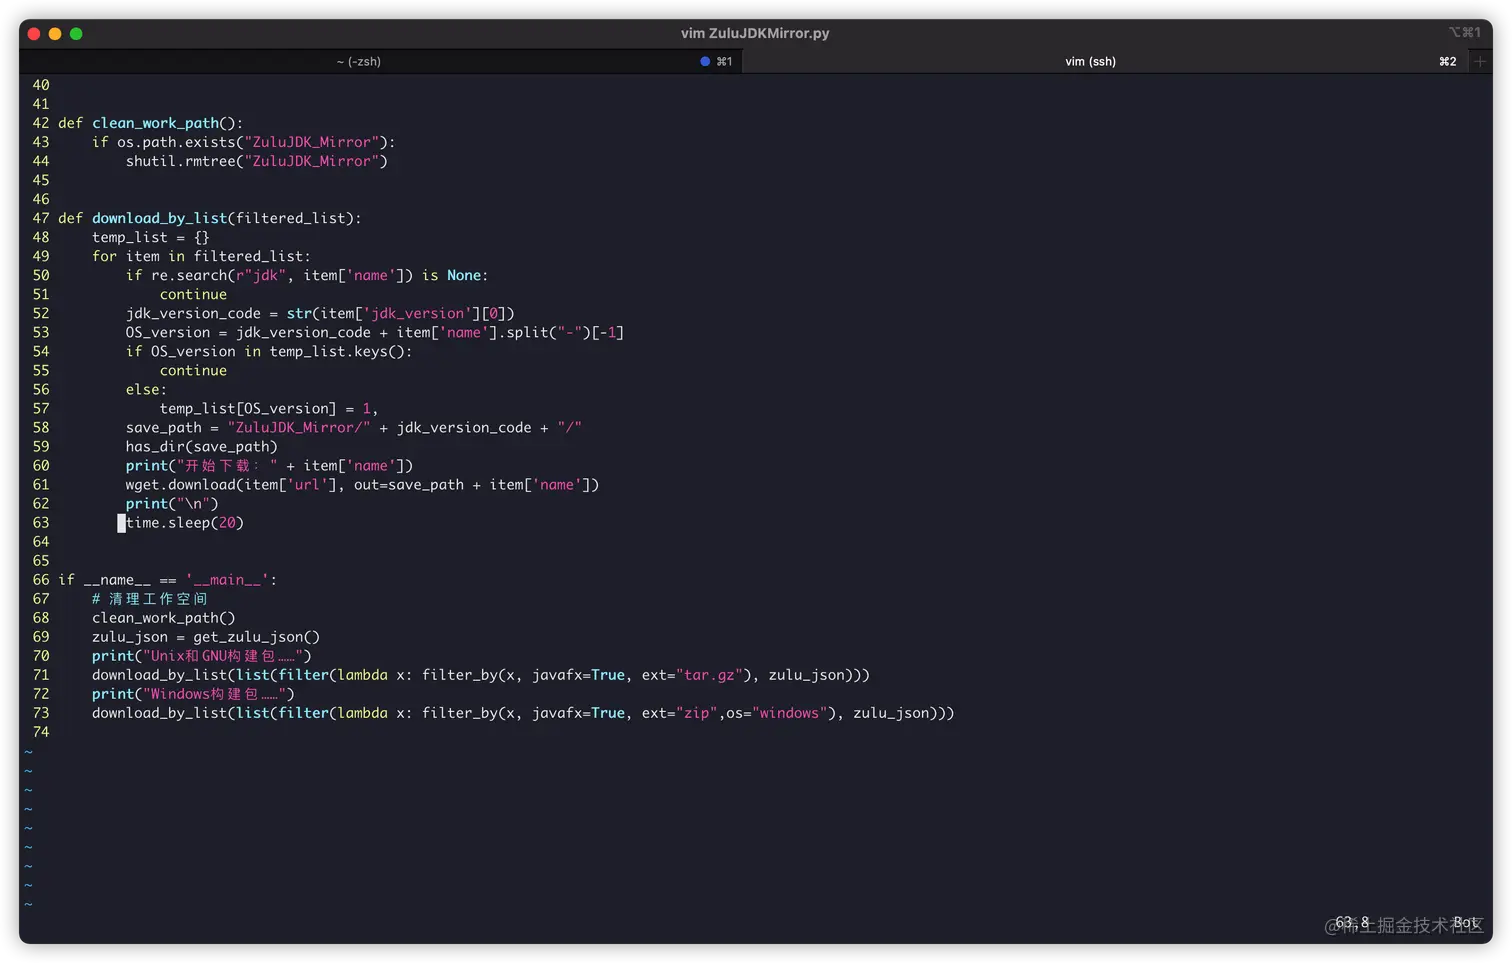Click the 'print("\n")' statement on line 62

tap(172, 503)
